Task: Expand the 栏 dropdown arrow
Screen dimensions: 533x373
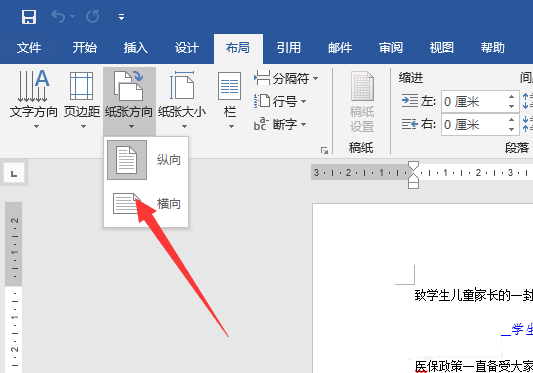Action: pos(231,126)
